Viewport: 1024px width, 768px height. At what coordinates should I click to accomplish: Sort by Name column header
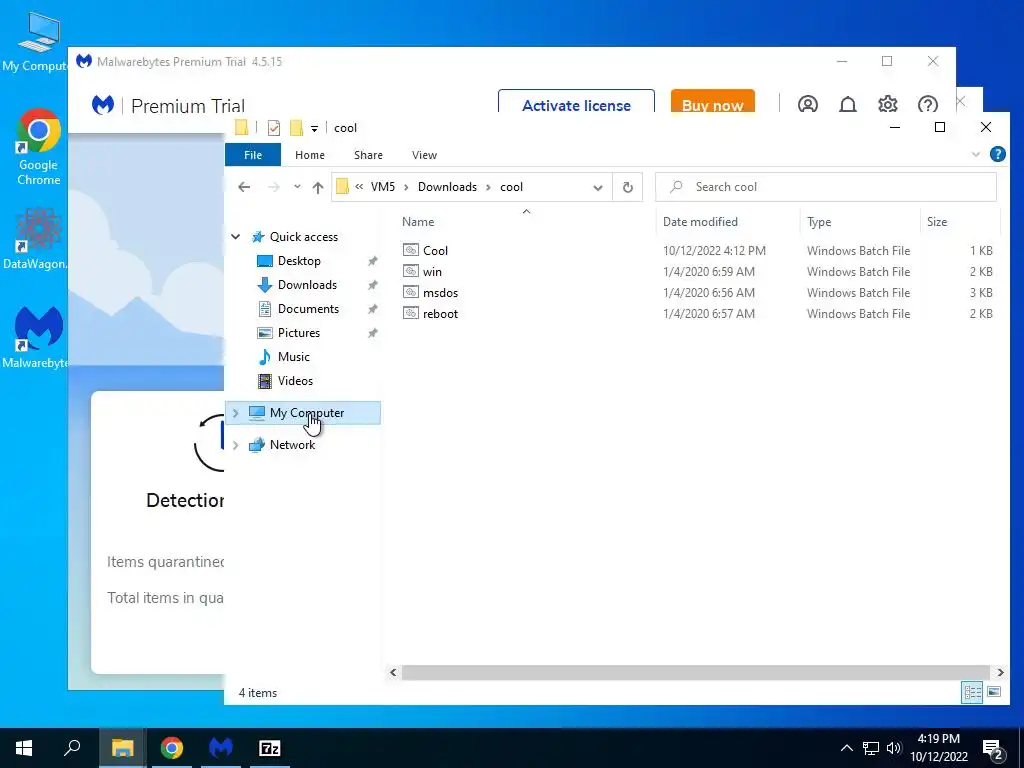click(x=526, y=222)
